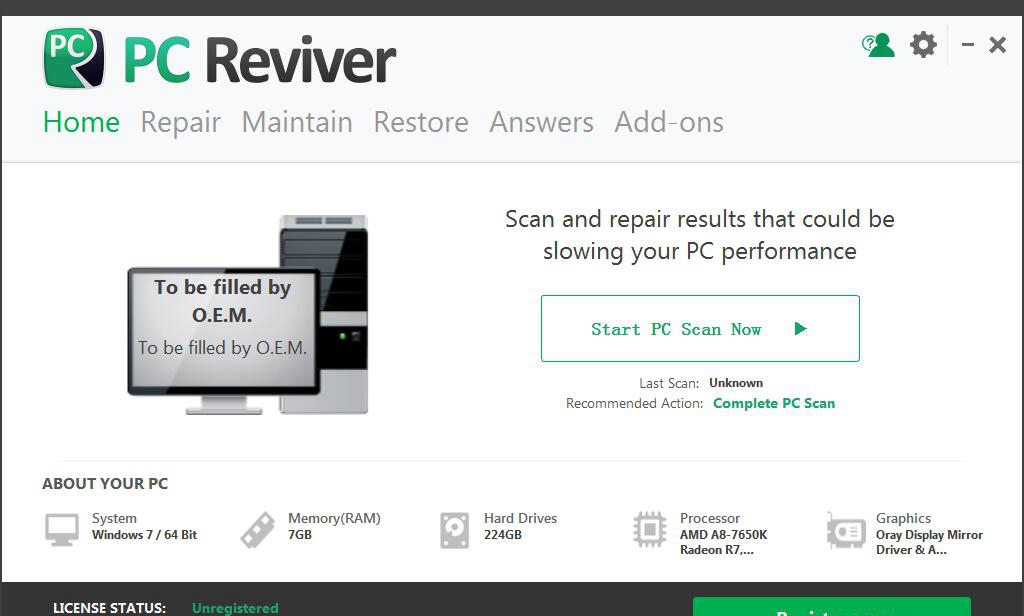1024x616 pixels.
Task: Click the PC Reviver title text
Action: click(259, 60)
